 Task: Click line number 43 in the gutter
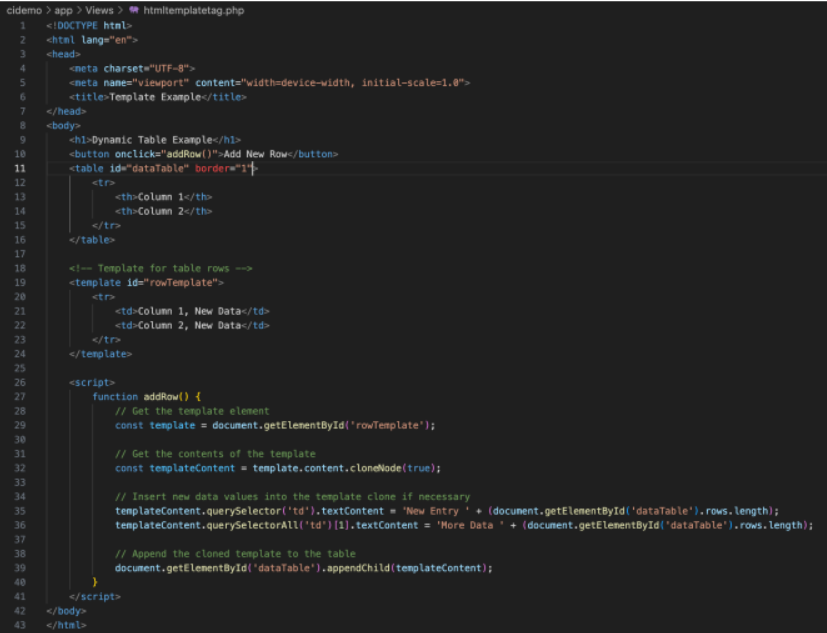click(x=21, y=624)
